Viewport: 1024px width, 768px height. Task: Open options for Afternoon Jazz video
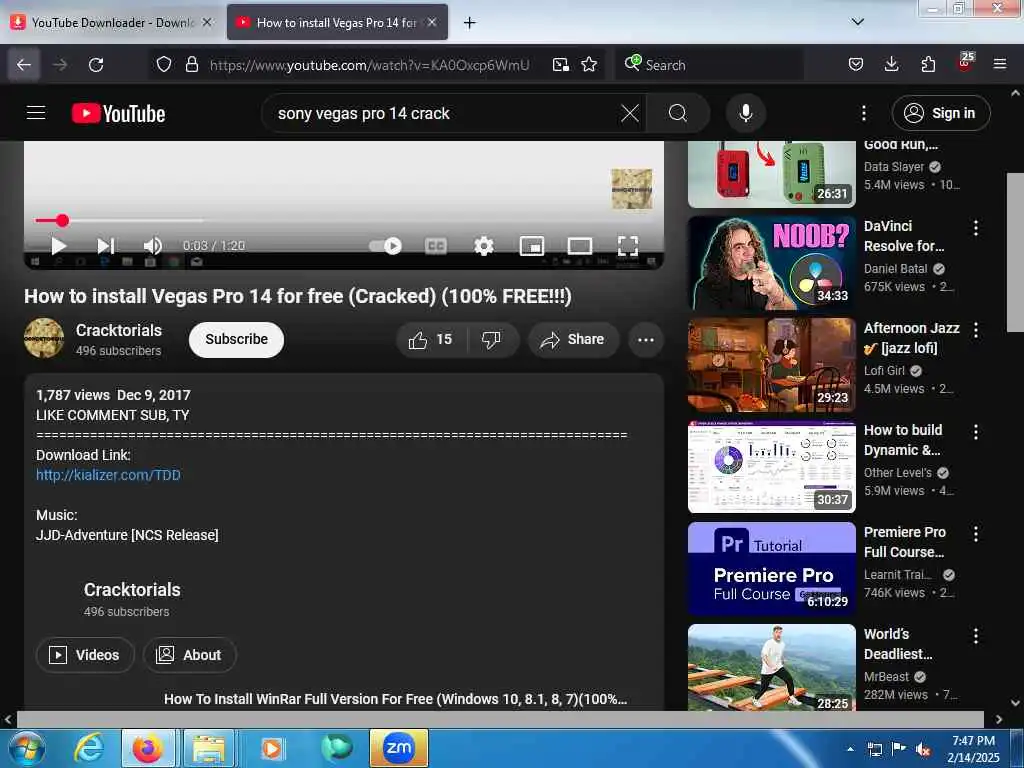976,330
